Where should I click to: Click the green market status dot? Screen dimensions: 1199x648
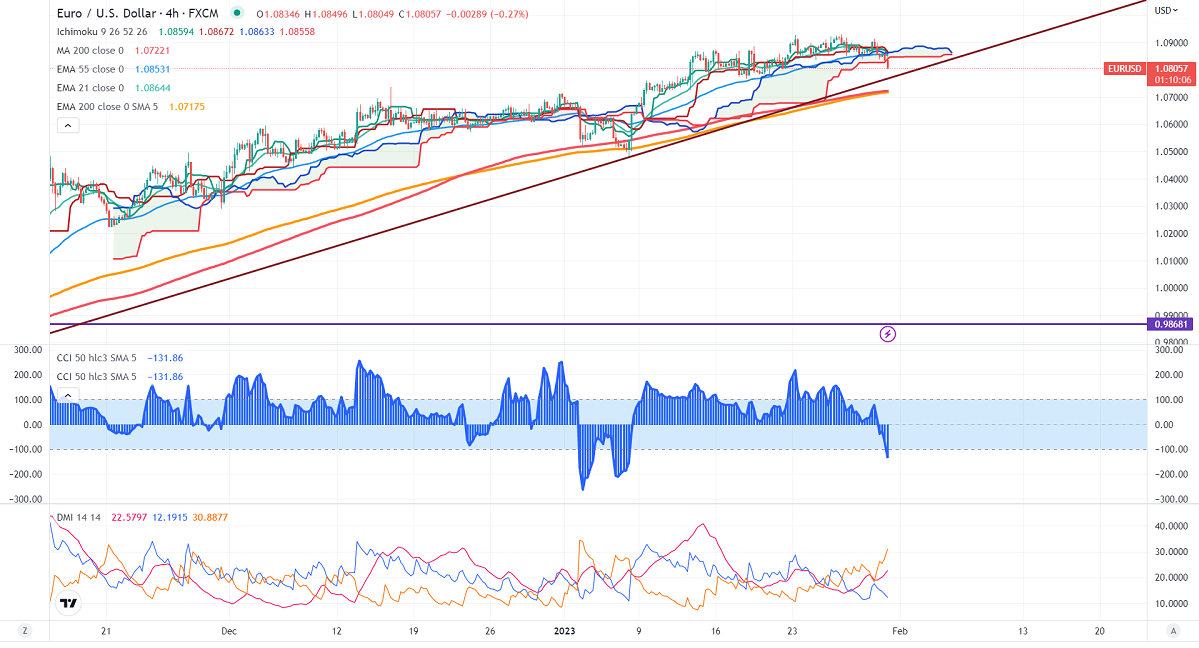pyautogui.click(x=235, y=14)
